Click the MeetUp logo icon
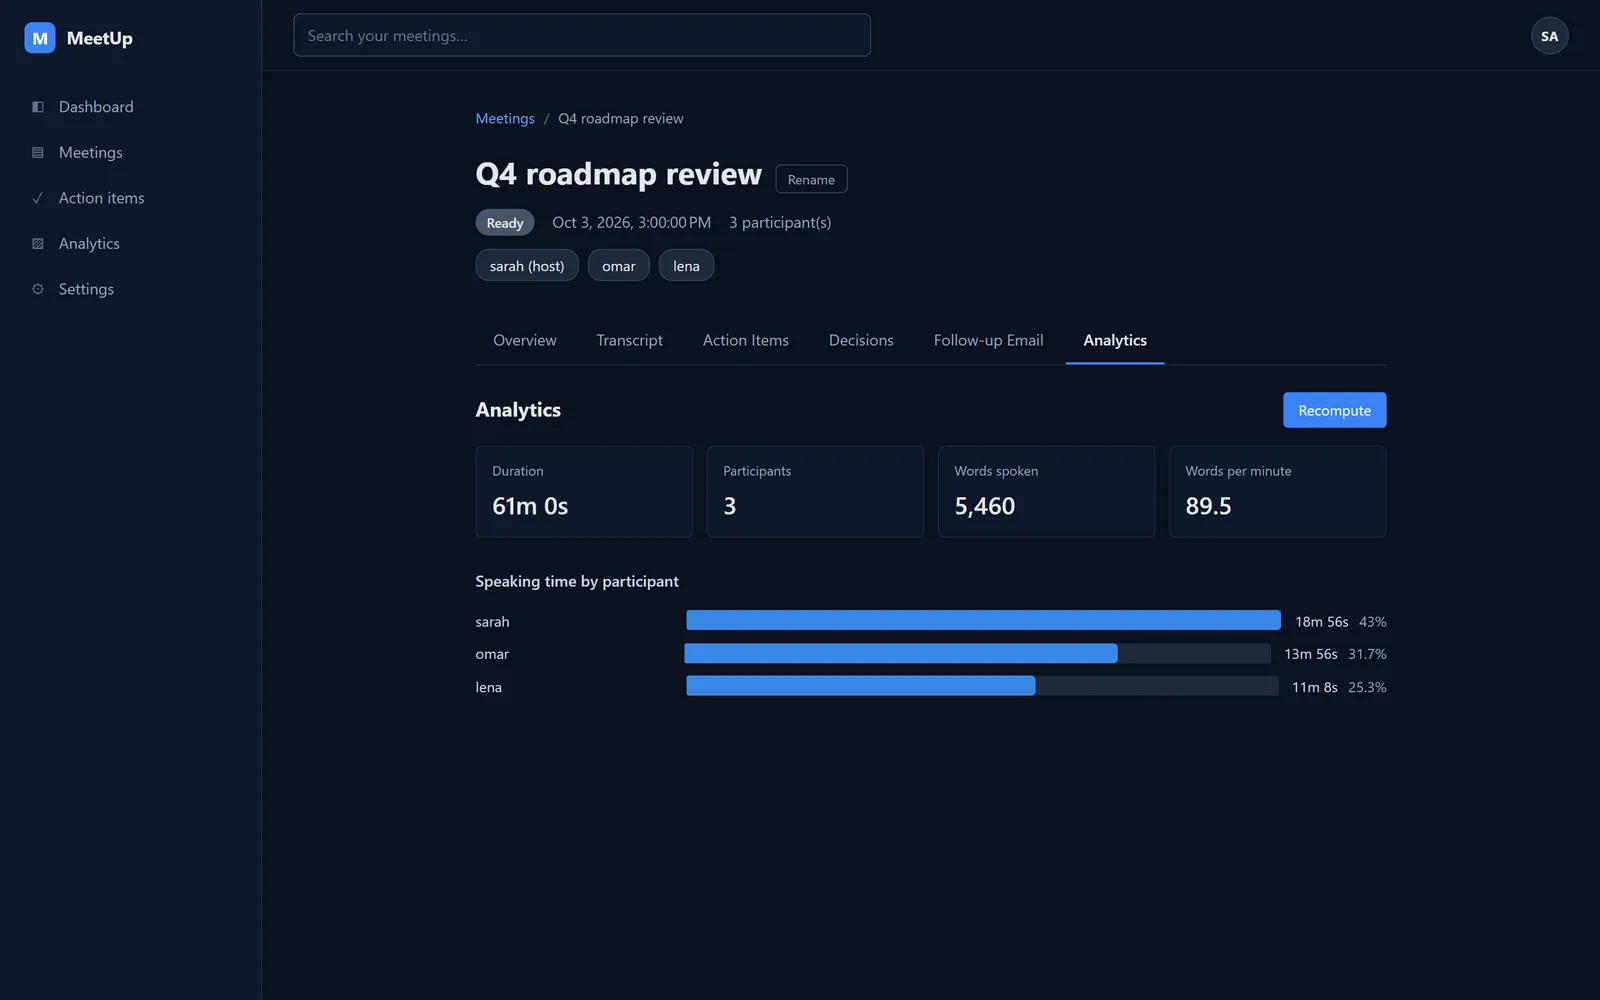This screenshot has width=1600, height=1000. 40,38
